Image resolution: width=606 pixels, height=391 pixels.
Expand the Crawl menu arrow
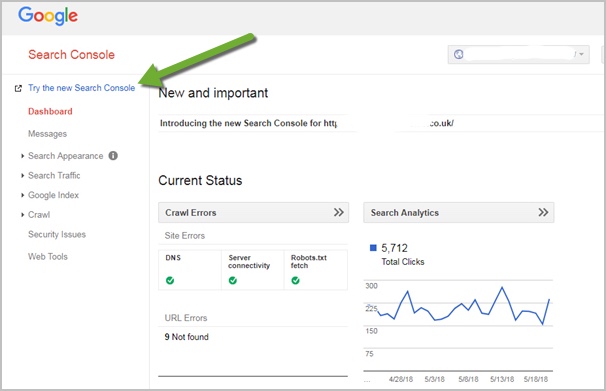[22, 215]
